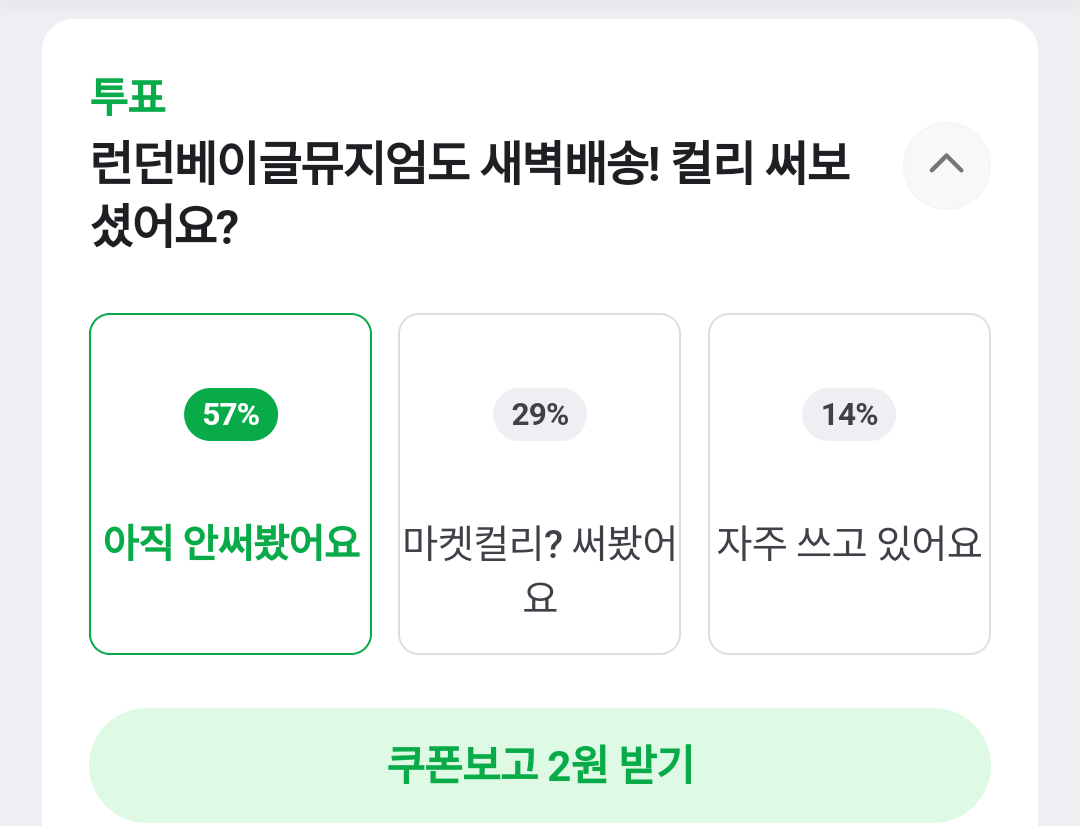The height and width of the screenshot is (826, 1080).
Task: Click the 셨어요? second line of the heading
Action: pyautogui.click(x=162, y=227)
